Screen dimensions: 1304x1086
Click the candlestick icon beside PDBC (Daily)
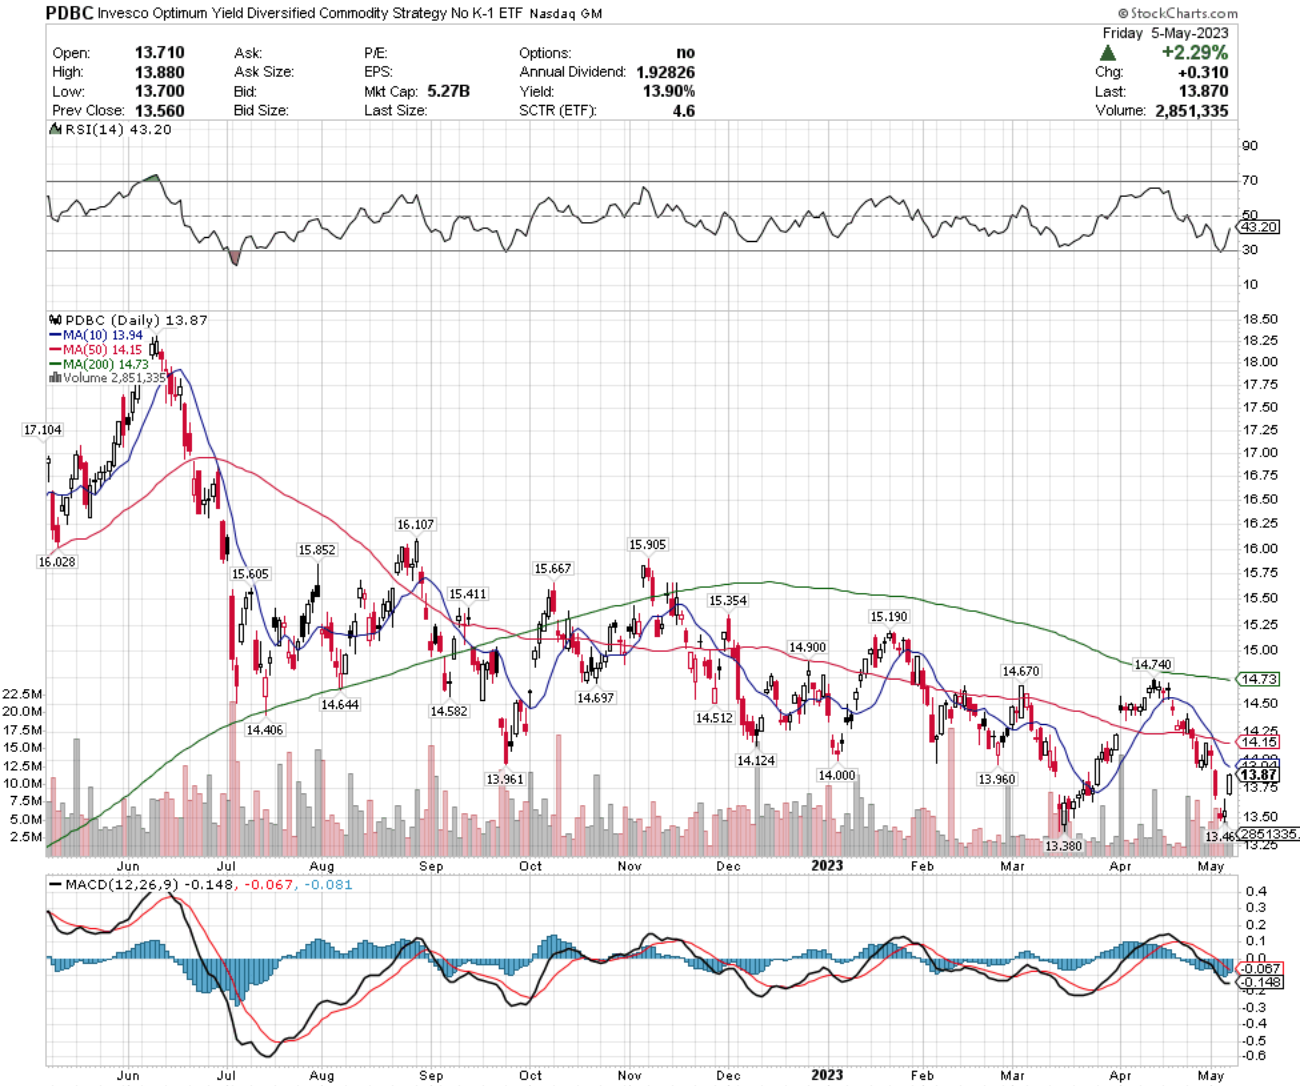click(55, 320)
